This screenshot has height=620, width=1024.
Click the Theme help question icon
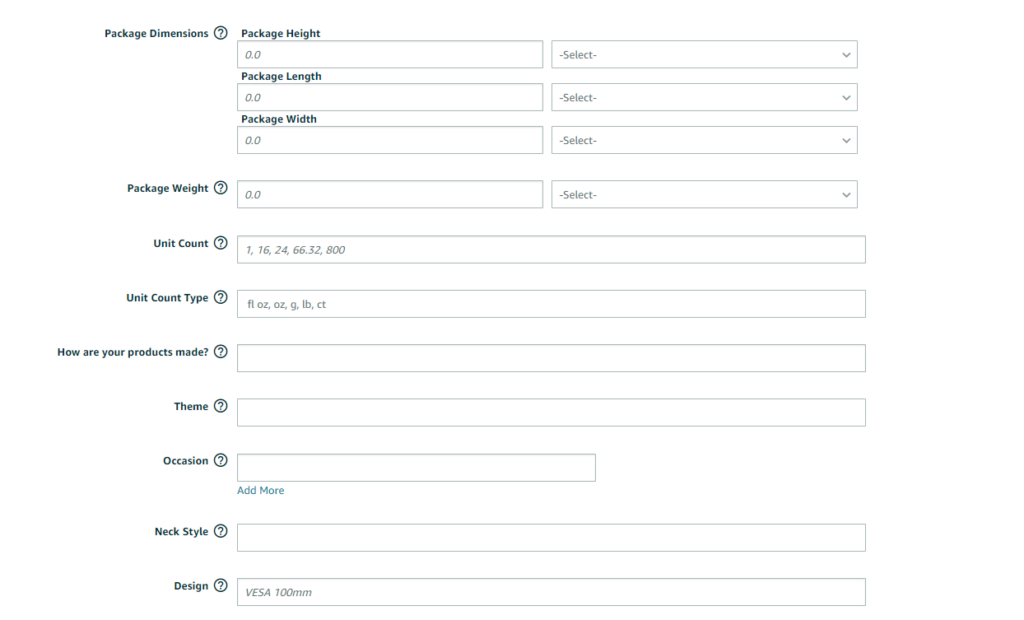[221, 406]
